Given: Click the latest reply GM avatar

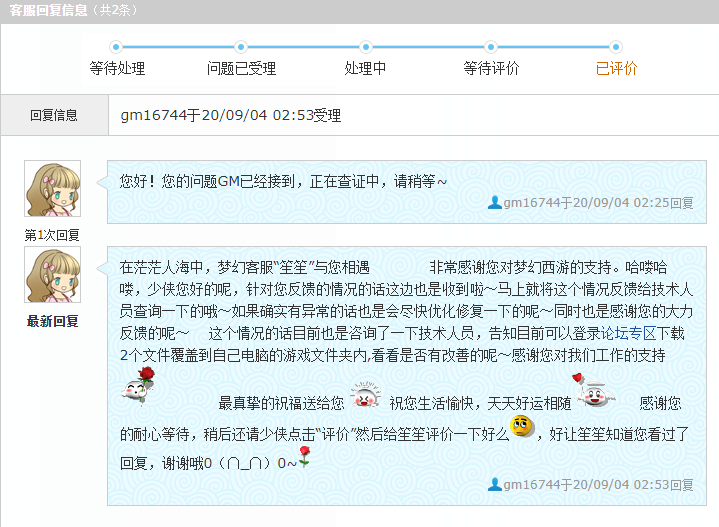Looking at the screenshot, I should pyautogui.click(x=53, y=275).
